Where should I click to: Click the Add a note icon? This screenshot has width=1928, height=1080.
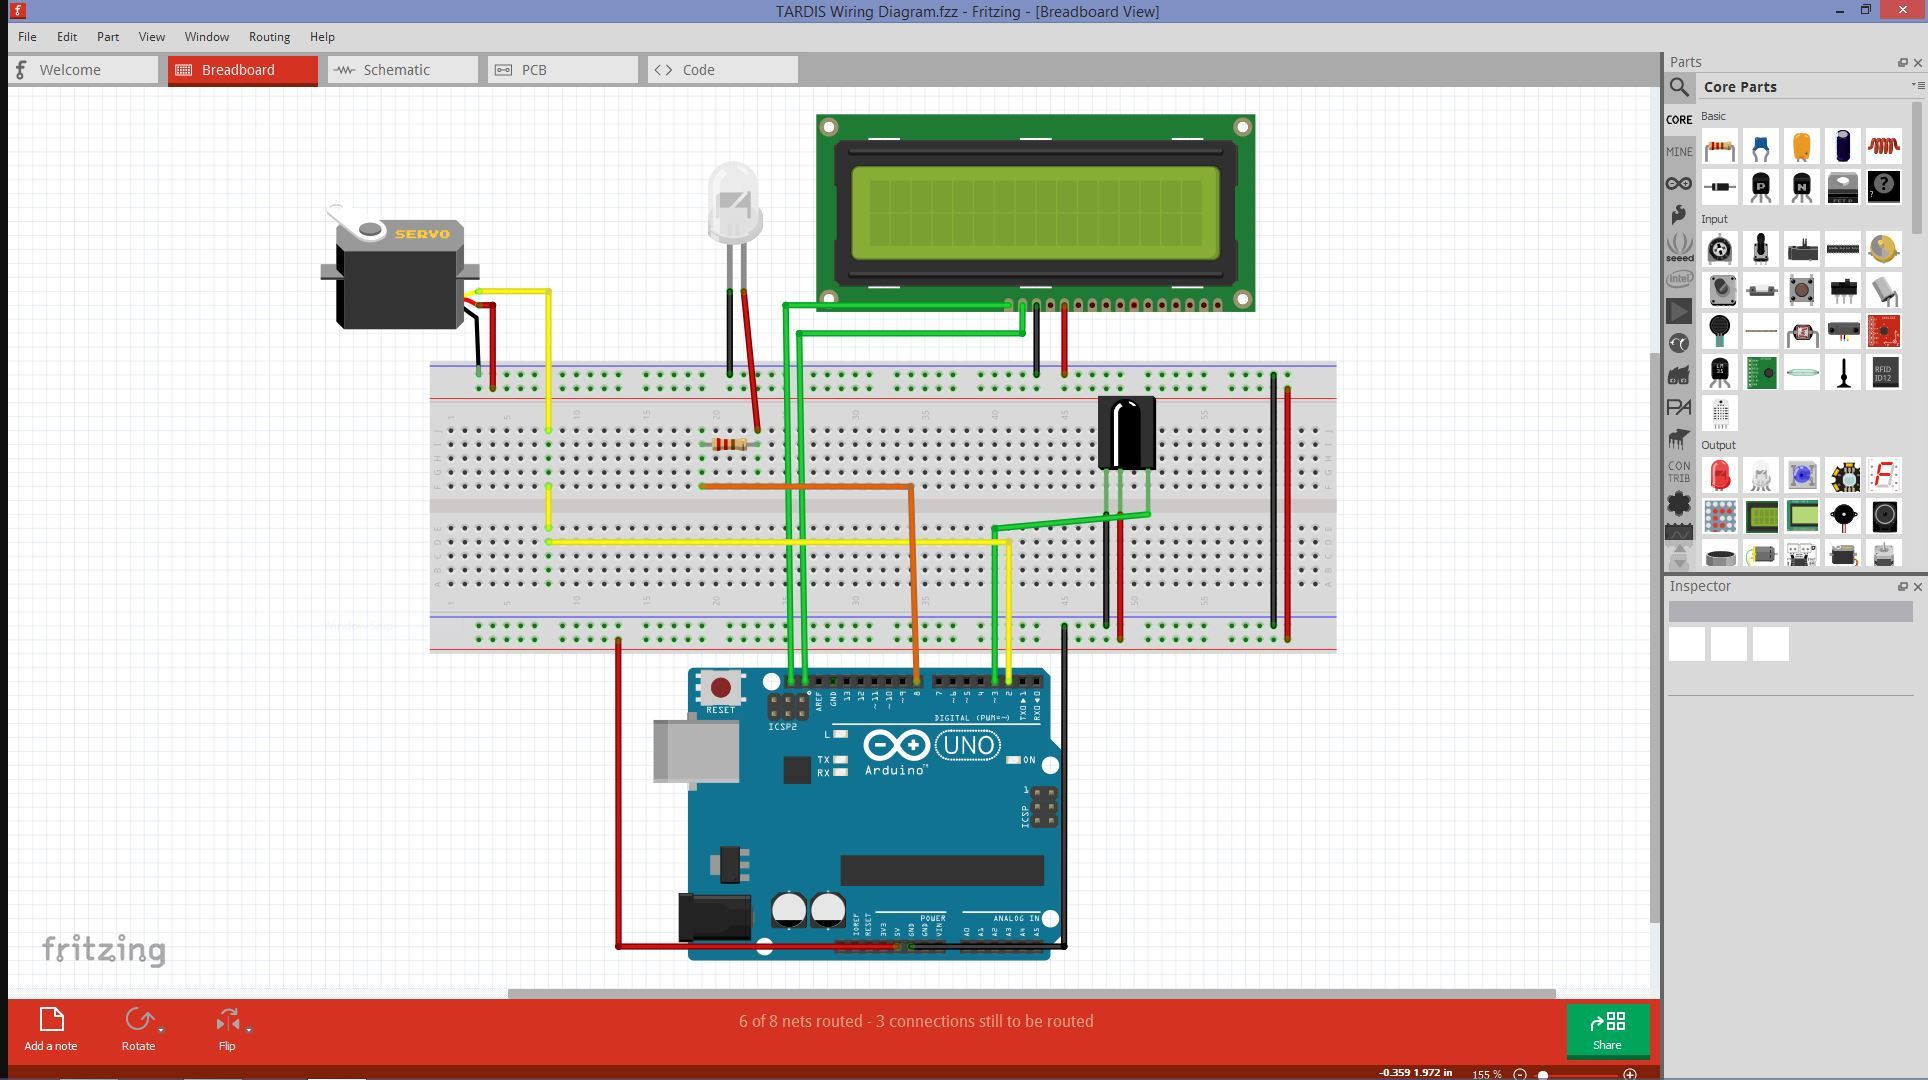51,1019
